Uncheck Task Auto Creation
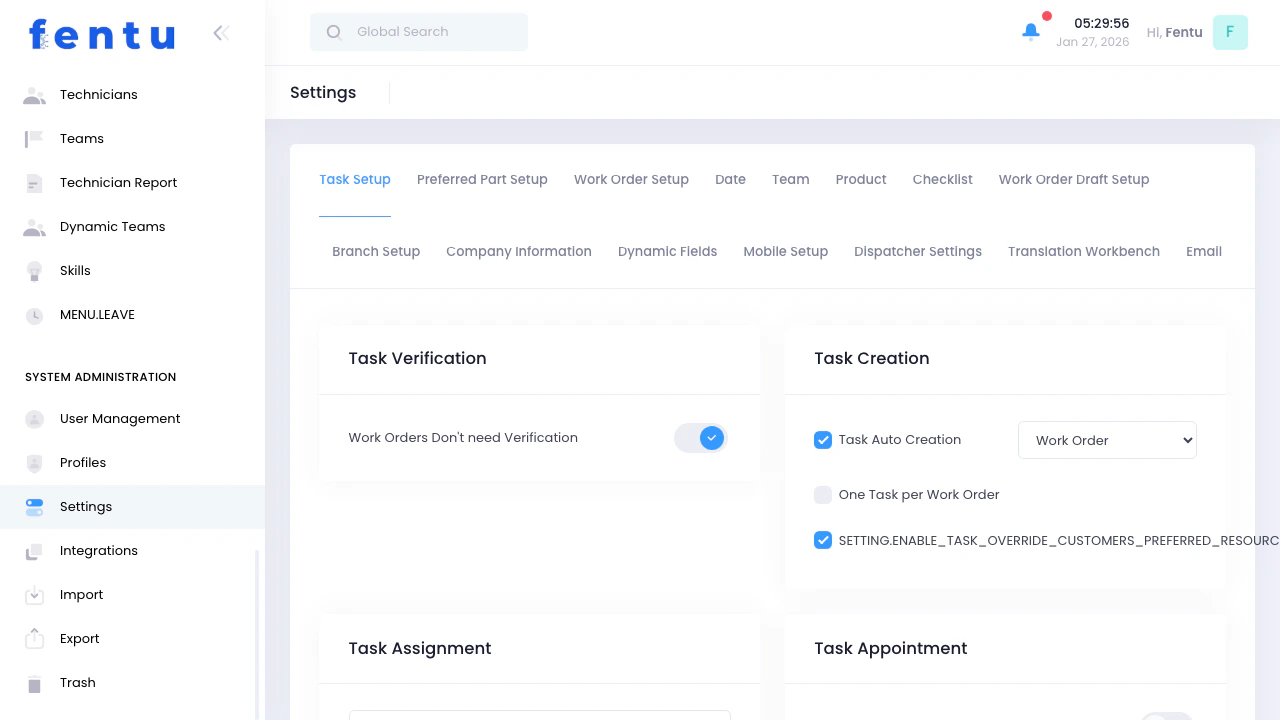Image resolution: width=1280 pixels, height=720 pixels. (822, 440)
